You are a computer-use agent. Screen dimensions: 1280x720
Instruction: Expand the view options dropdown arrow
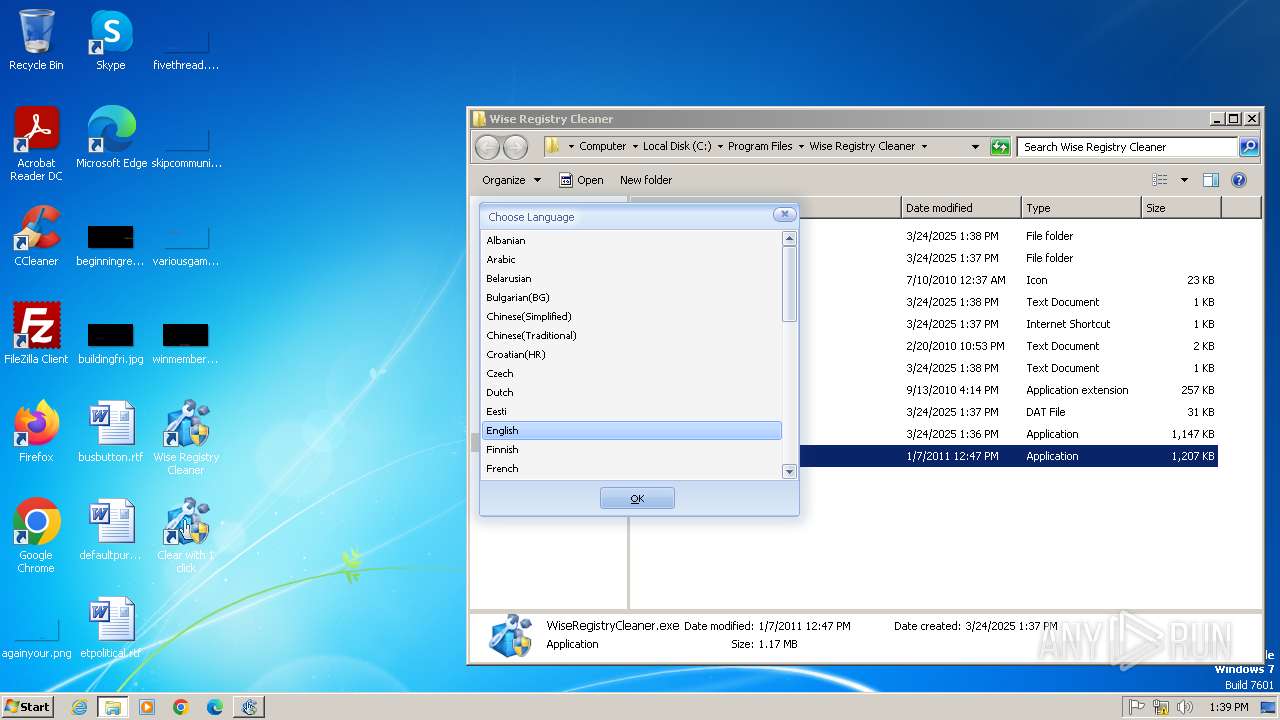pos(1184,180)
